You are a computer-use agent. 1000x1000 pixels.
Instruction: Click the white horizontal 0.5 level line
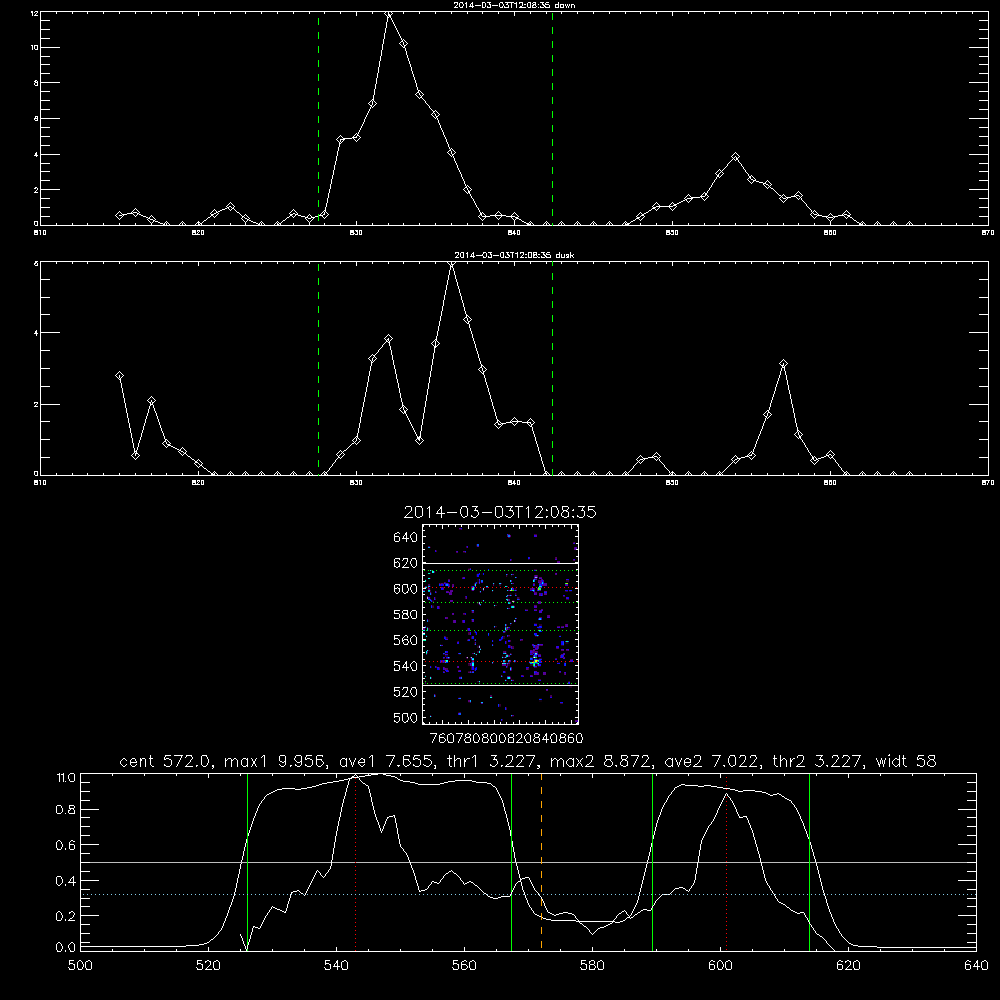[x=529, y=862]
